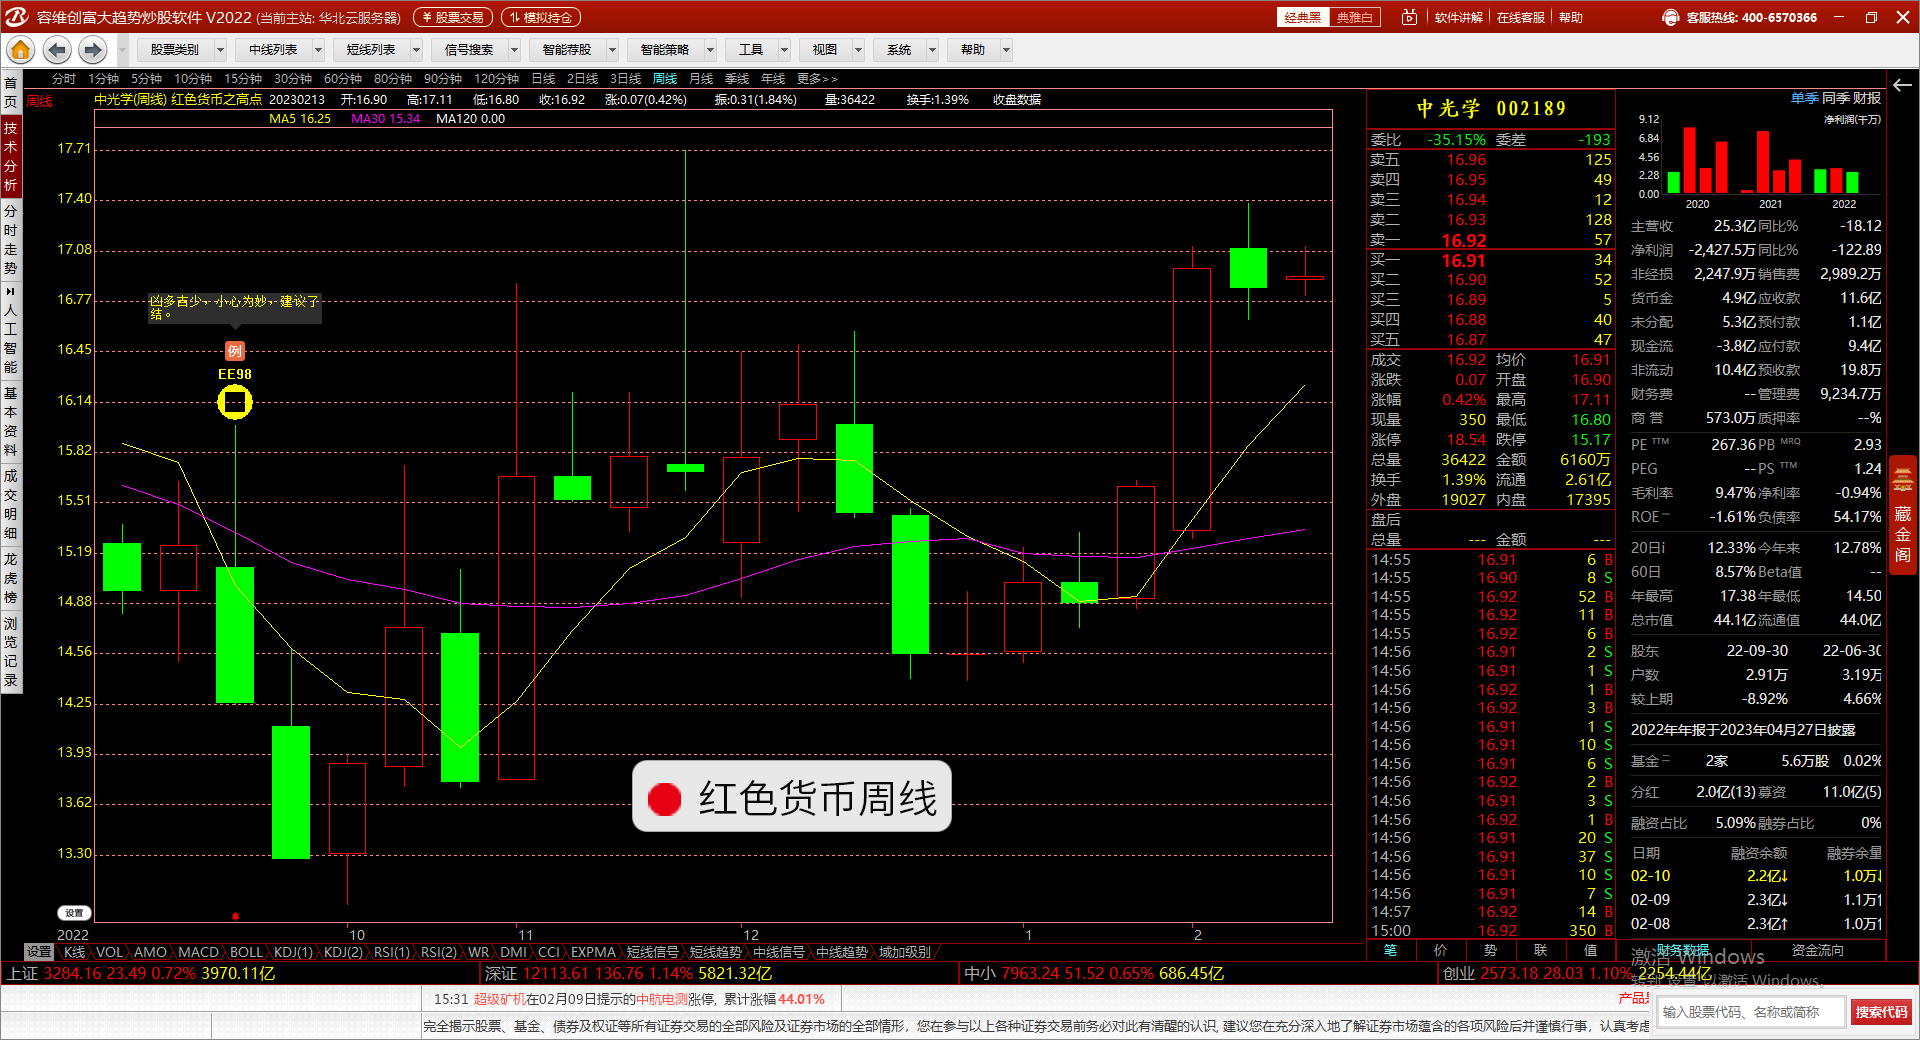
Task: Go back with the left arrow icon
Action: point(57,50)
